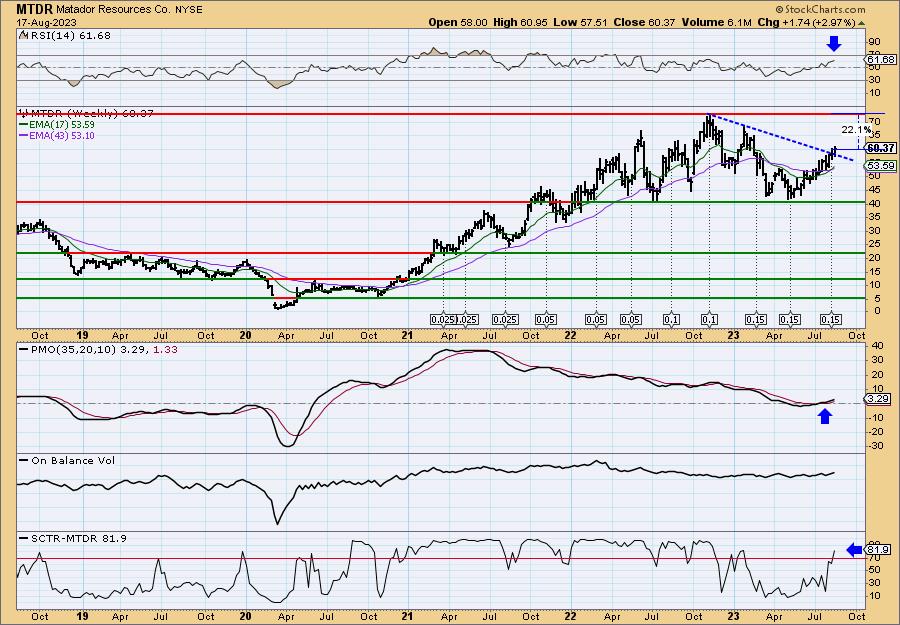The width and height of the screenshot is (900, 625).
Task: Click the 53.59 EMA tag on right axis
Action: tap(881, 166)
